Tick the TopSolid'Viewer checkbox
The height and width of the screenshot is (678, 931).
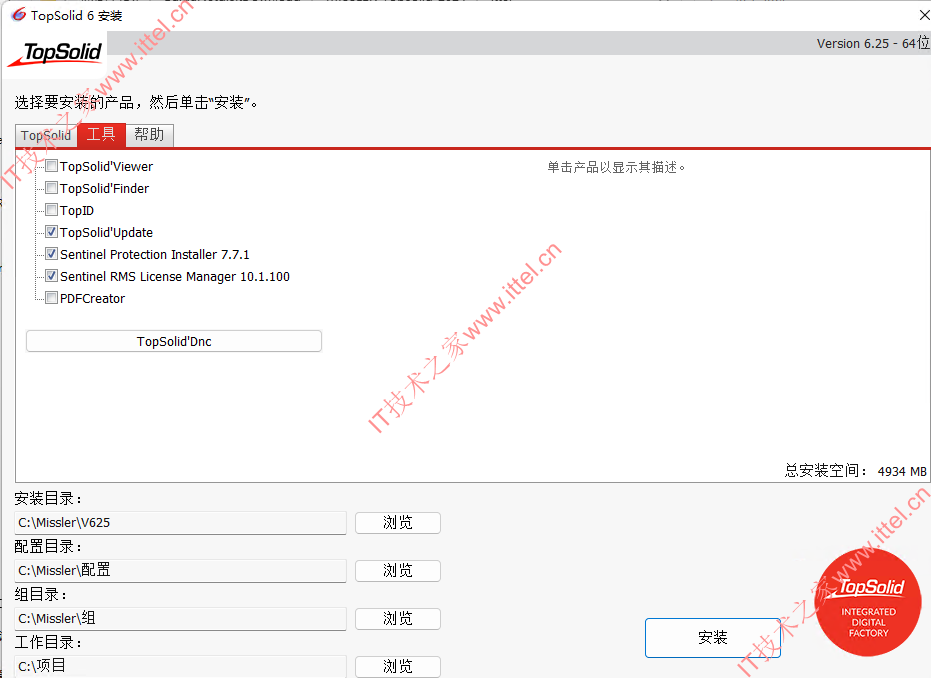pyautogui.click(x=52, y=166)
